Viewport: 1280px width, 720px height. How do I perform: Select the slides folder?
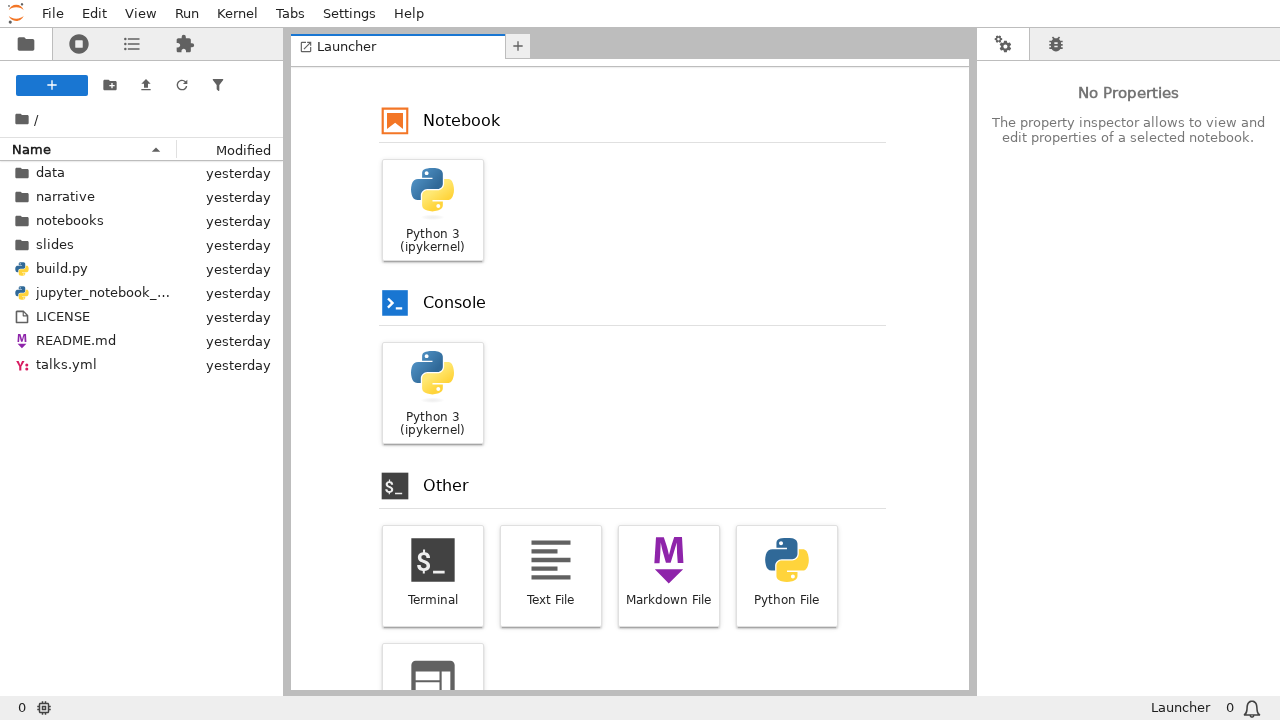click(141, 245)
